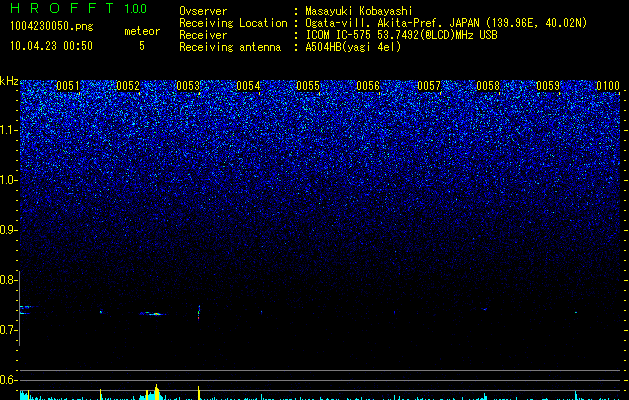Click the HROFFT 1.0.0 title text
Image resolution: width=629 pixels, height=400 pixels.
(x=78, y=8)
